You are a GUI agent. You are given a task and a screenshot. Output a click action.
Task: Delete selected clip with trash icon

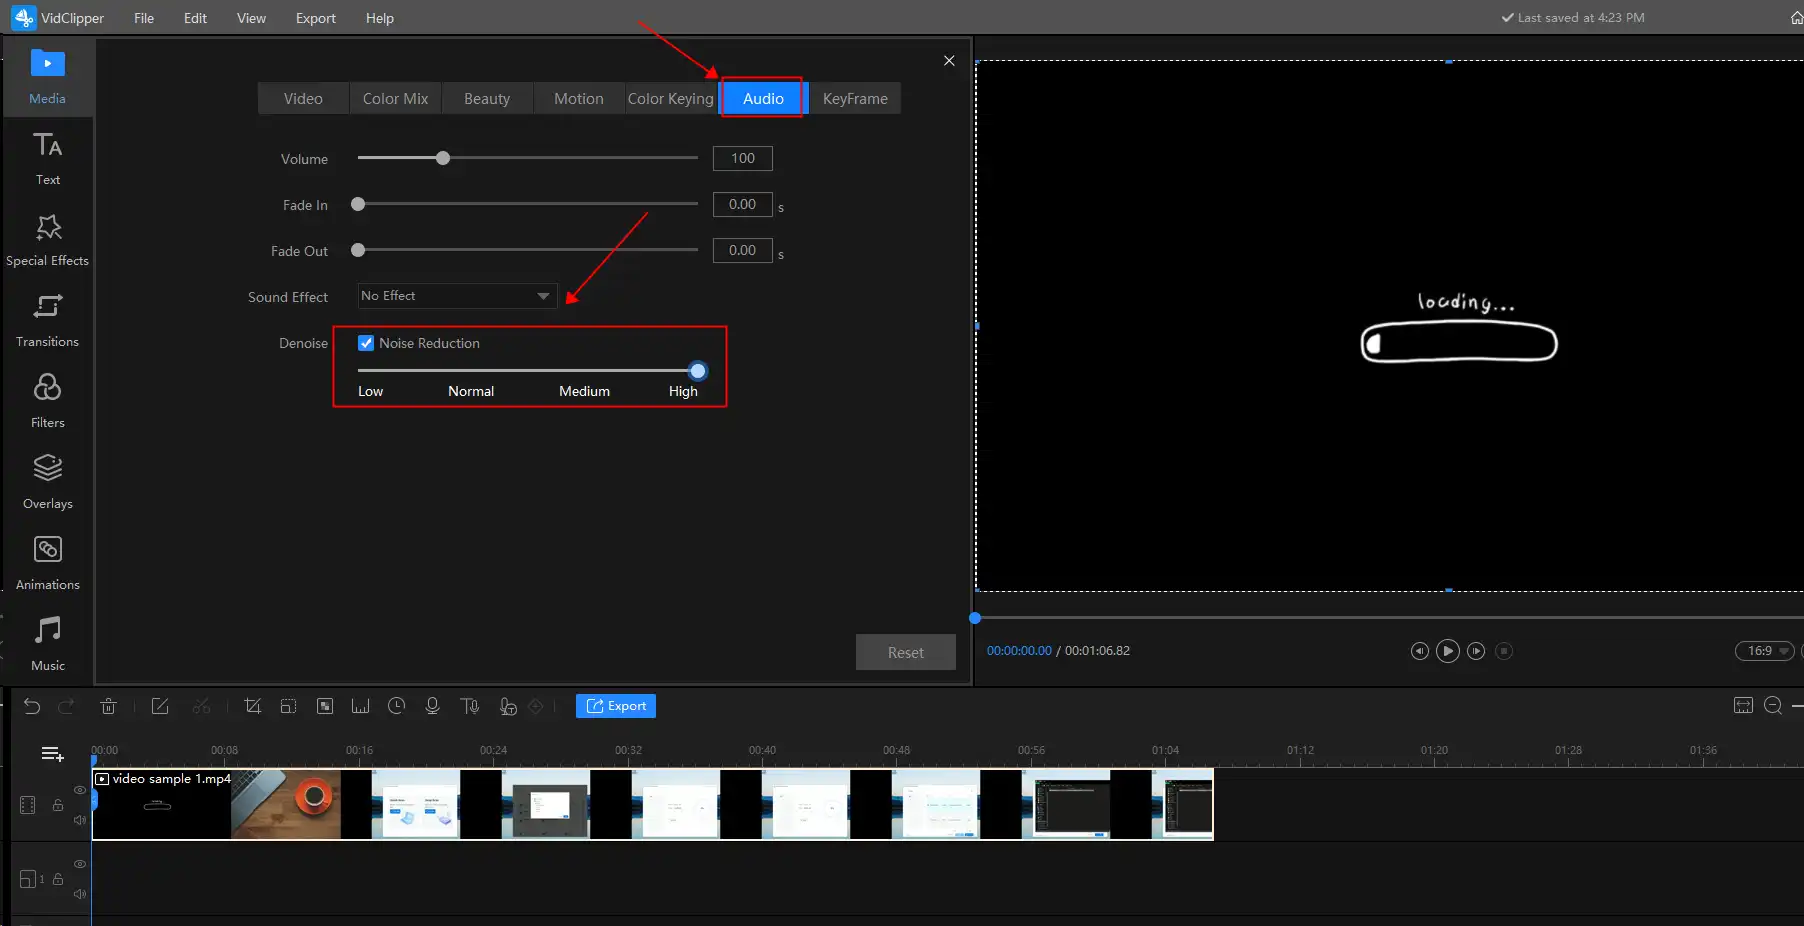tap(109, 706)
